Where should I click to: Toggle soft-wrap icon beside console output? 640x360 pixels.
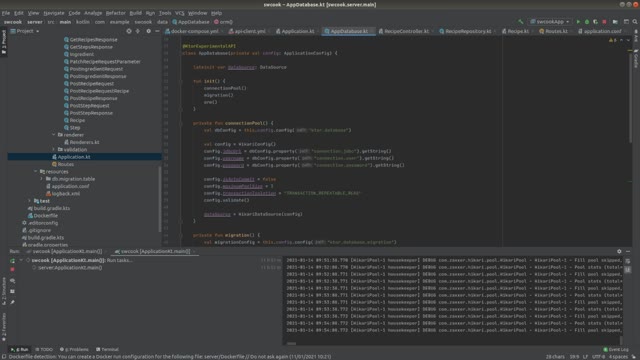point(628,261)
